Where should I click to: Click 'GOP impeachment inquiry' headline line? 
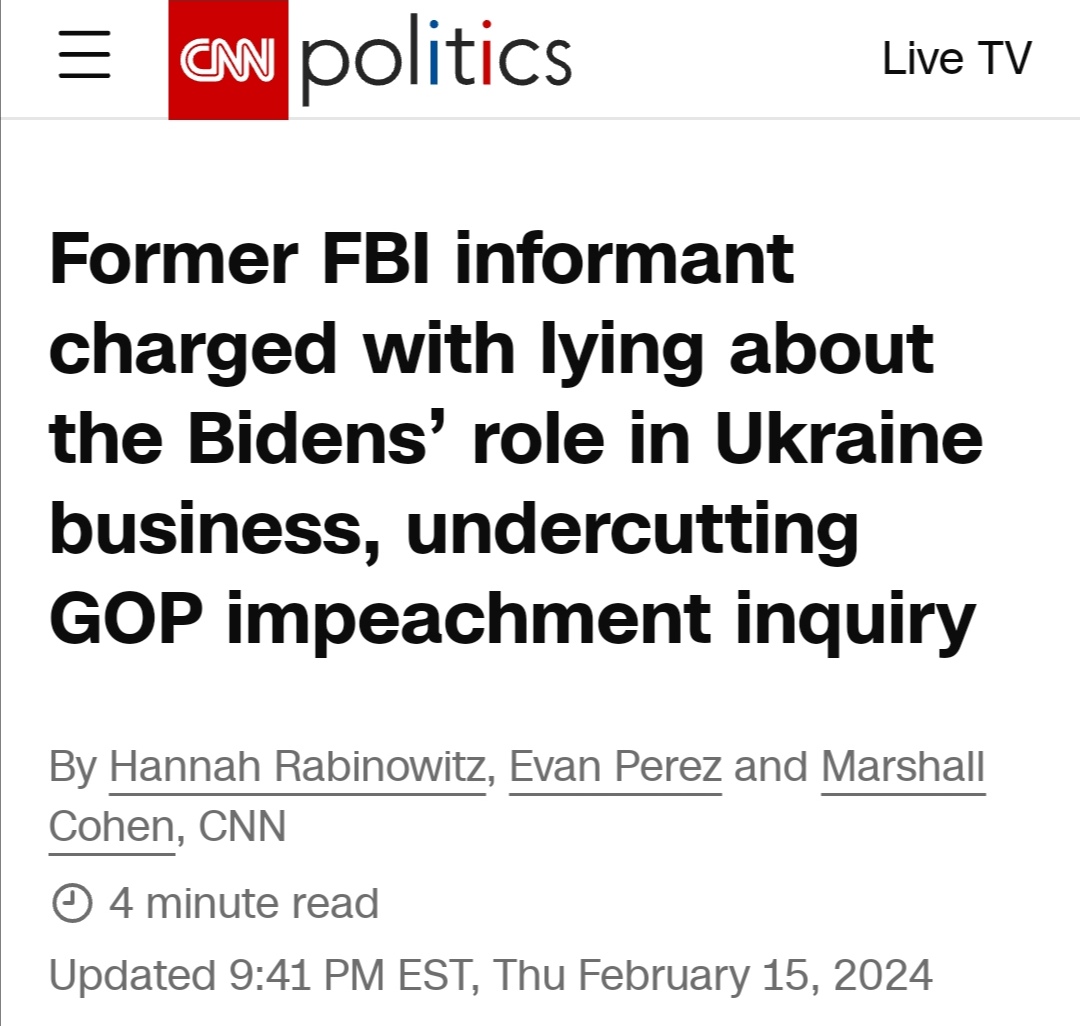pos(512,619)
